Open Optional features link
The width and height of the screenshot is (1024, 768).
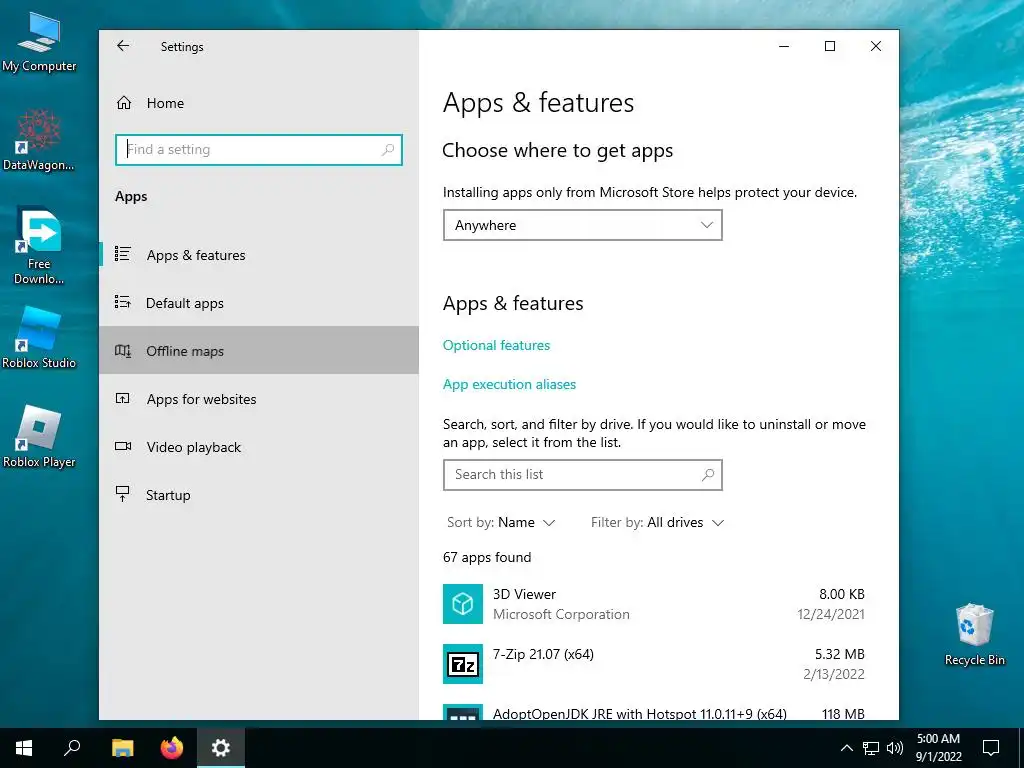point(496,345)
